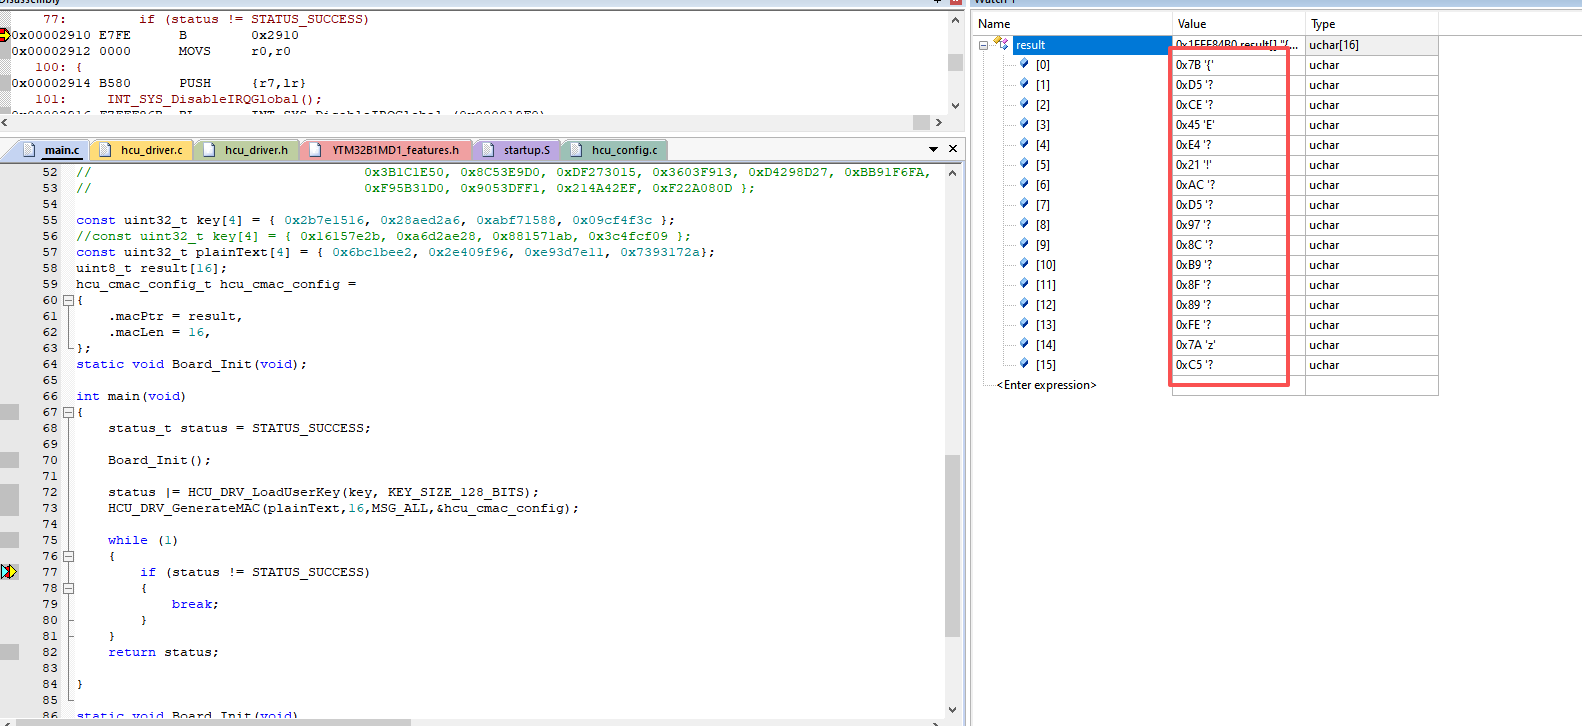Screen dimensions: 1582x726
Task: Click the diamond icon beside element [7]
Action: (x=1024, y=204)
